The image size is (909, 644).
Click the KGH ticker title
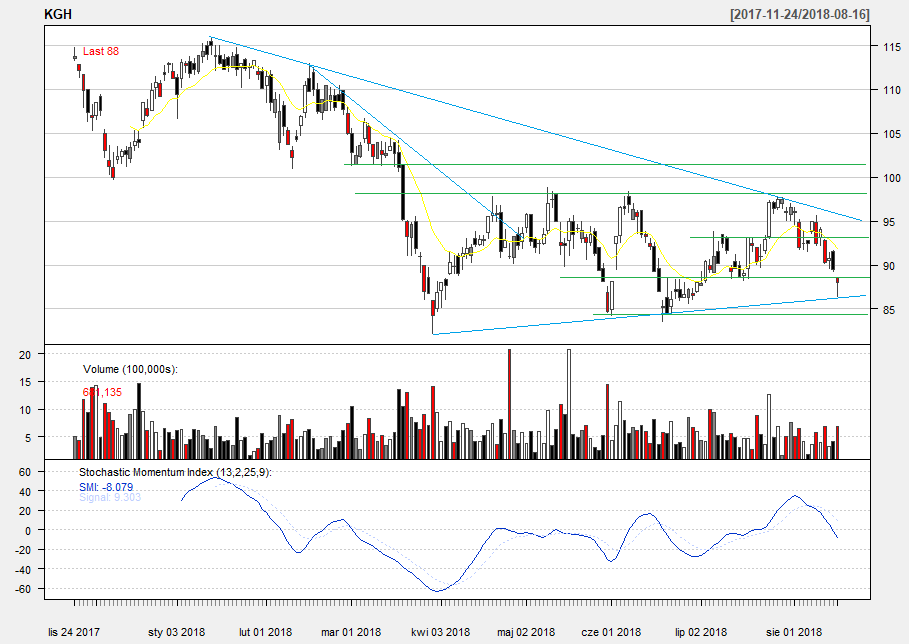58,14
